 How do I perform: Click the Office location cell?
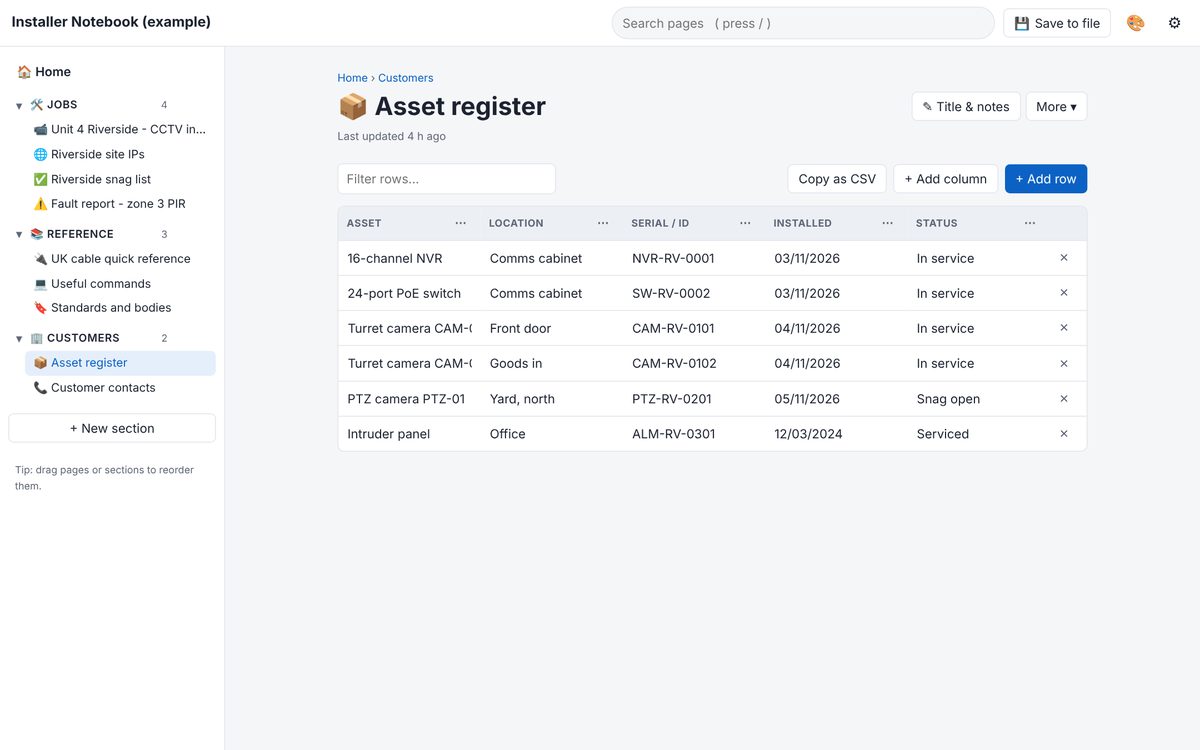552,434
